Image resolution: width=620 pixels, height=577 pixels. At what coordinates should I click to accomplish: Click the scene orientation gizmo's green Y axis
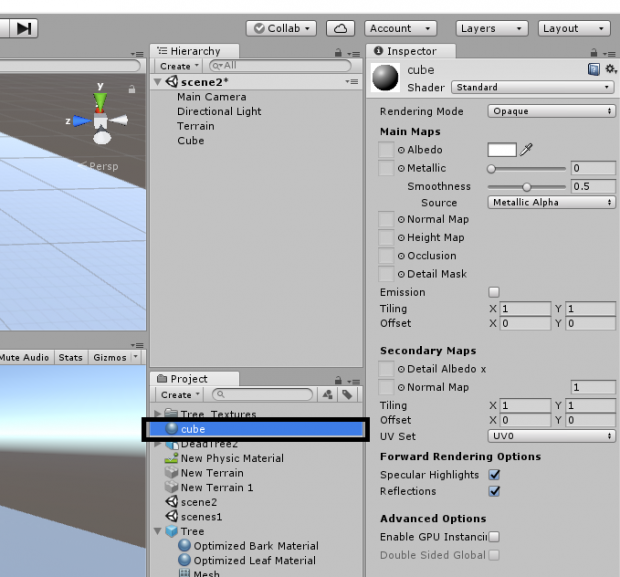click(100, 100)
